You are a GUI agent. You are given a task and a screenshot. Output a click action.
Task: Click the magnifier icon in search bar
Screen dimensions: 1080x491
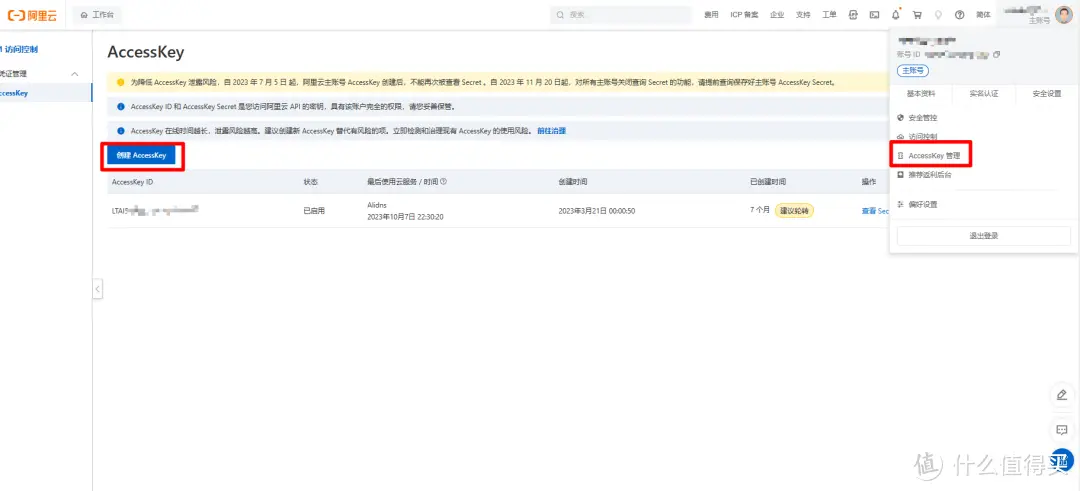561,14
